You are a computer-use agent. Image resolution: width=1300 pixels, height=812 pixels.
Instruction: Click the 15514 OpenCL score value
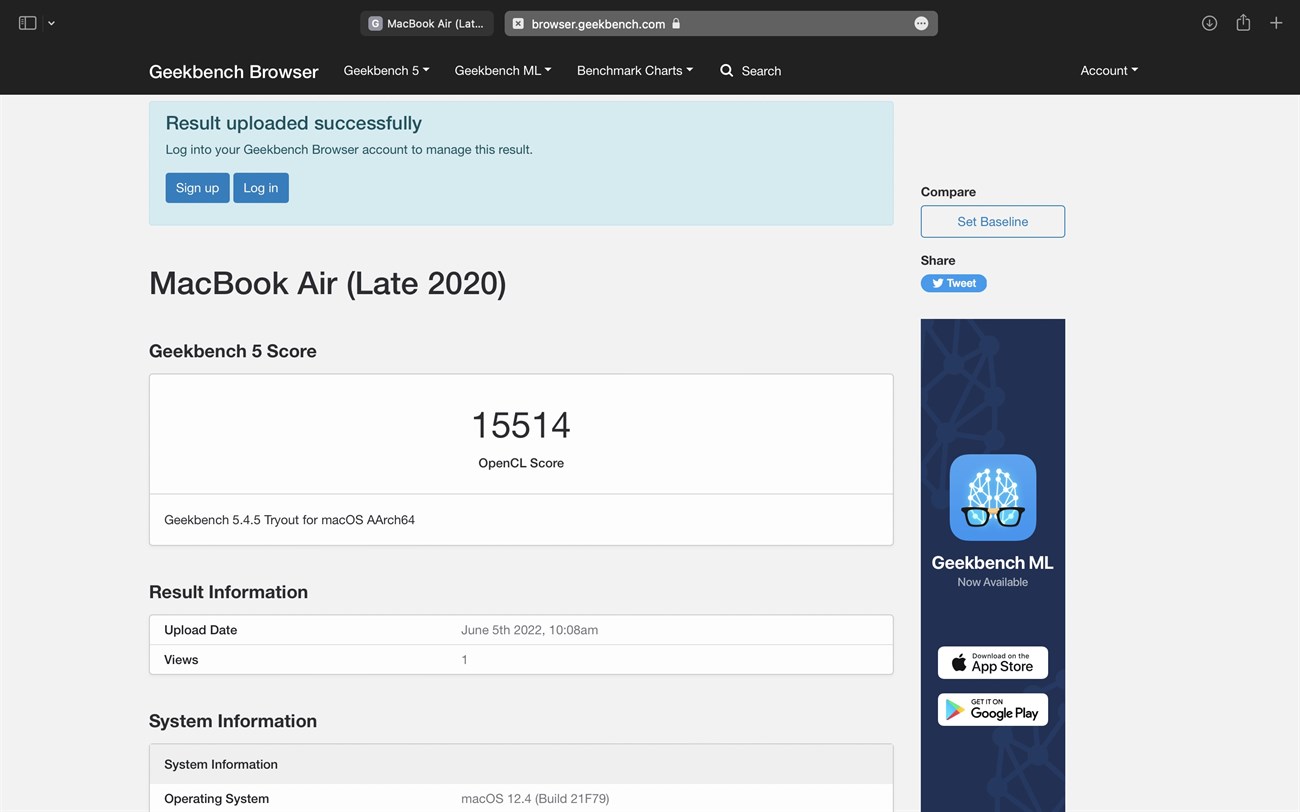521,426
